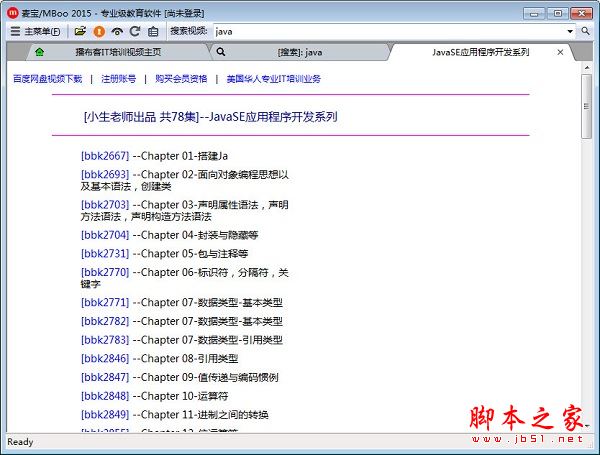Click the eye view toolbar icon
The image size is (600, 455).
pos(117,32)
